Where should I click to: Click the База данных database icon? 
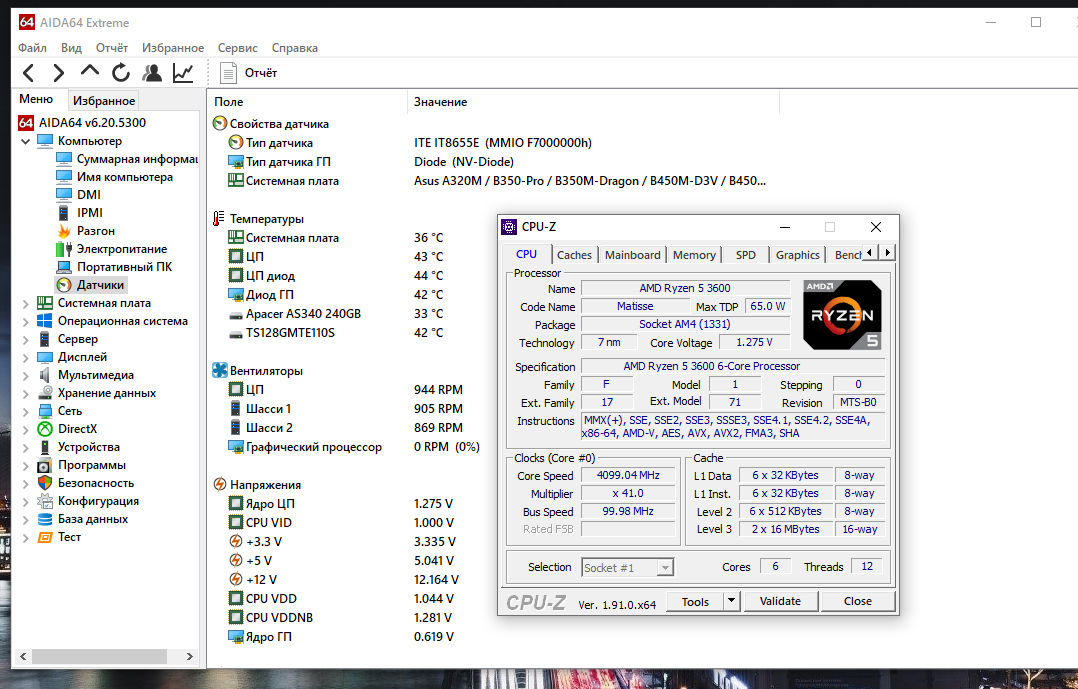pos(45,519)
